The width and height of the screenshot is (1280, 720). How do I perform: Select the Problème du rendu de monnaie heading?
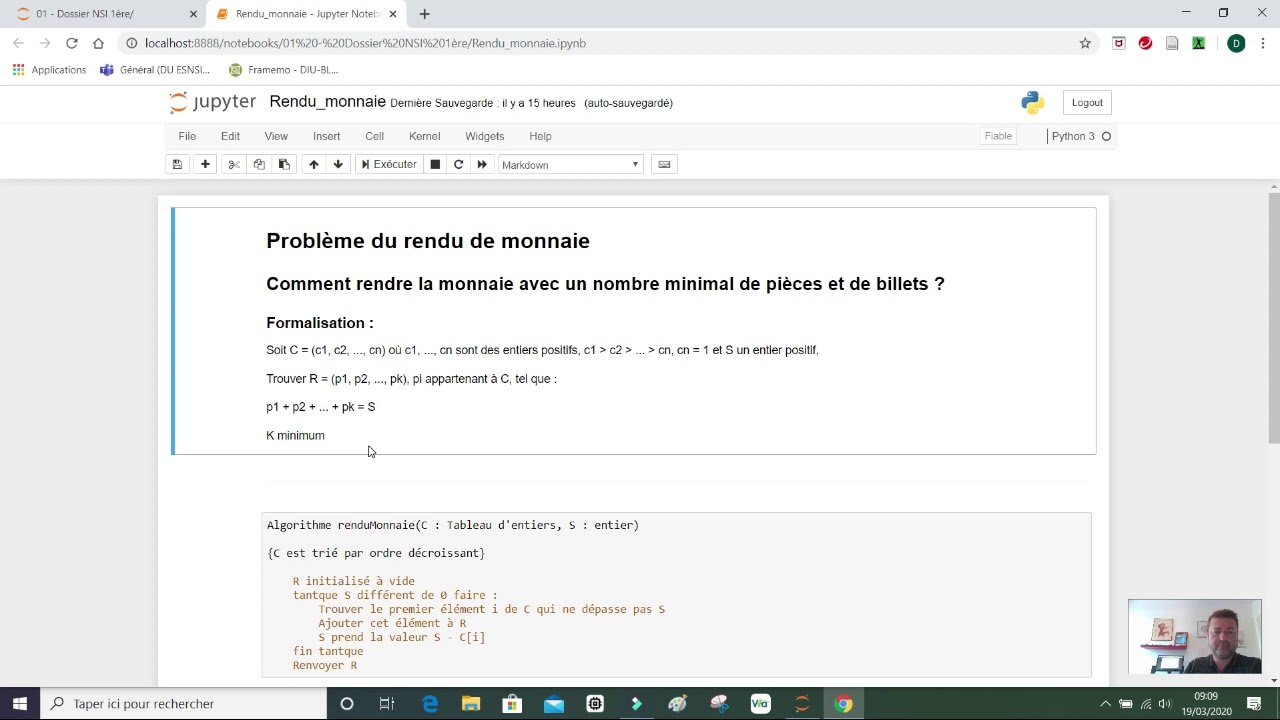tap(428, 241)
